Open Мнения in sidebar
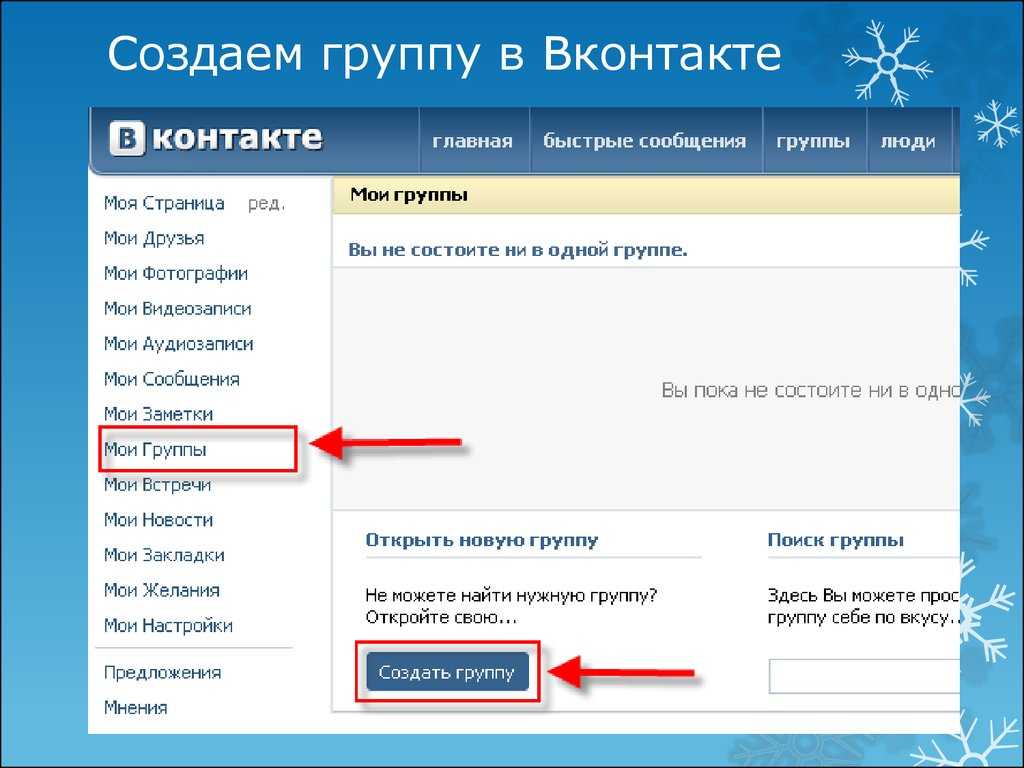This screenshot has width=1024, height=768. coord(136,707)
